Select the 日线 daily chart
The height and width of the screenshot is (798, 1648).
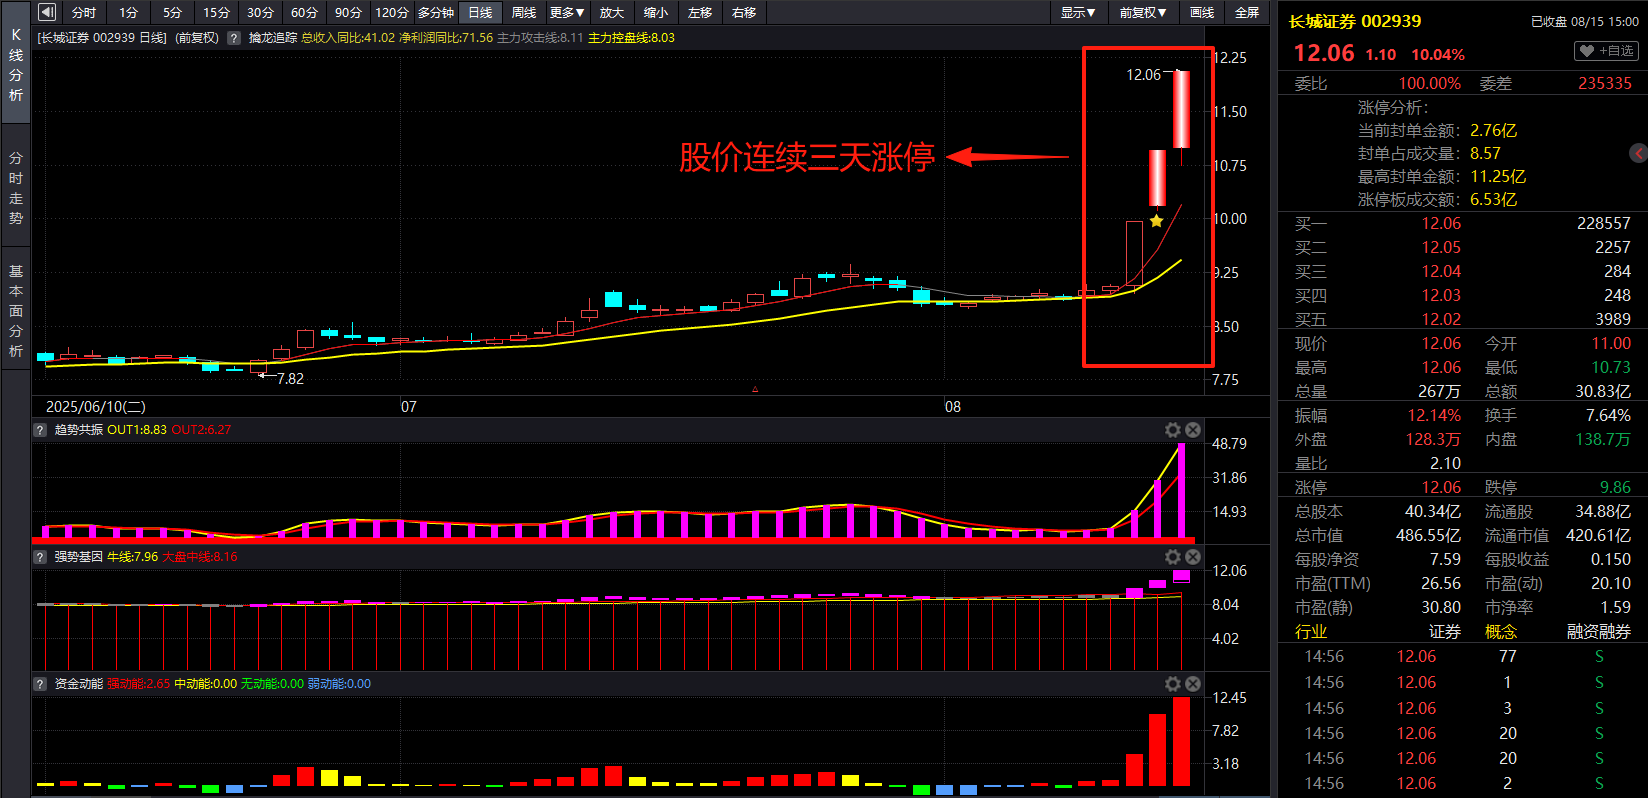[x=480, y=12]
